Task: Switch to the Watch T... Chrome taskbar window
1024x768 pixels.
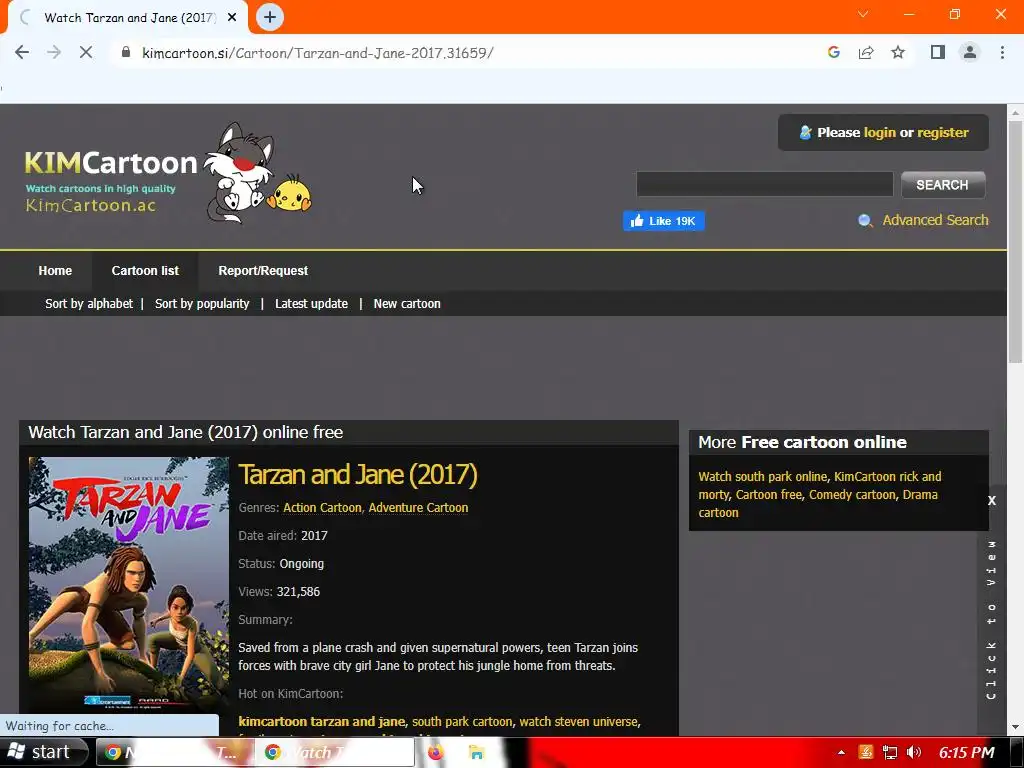Action: click(336, 752)
